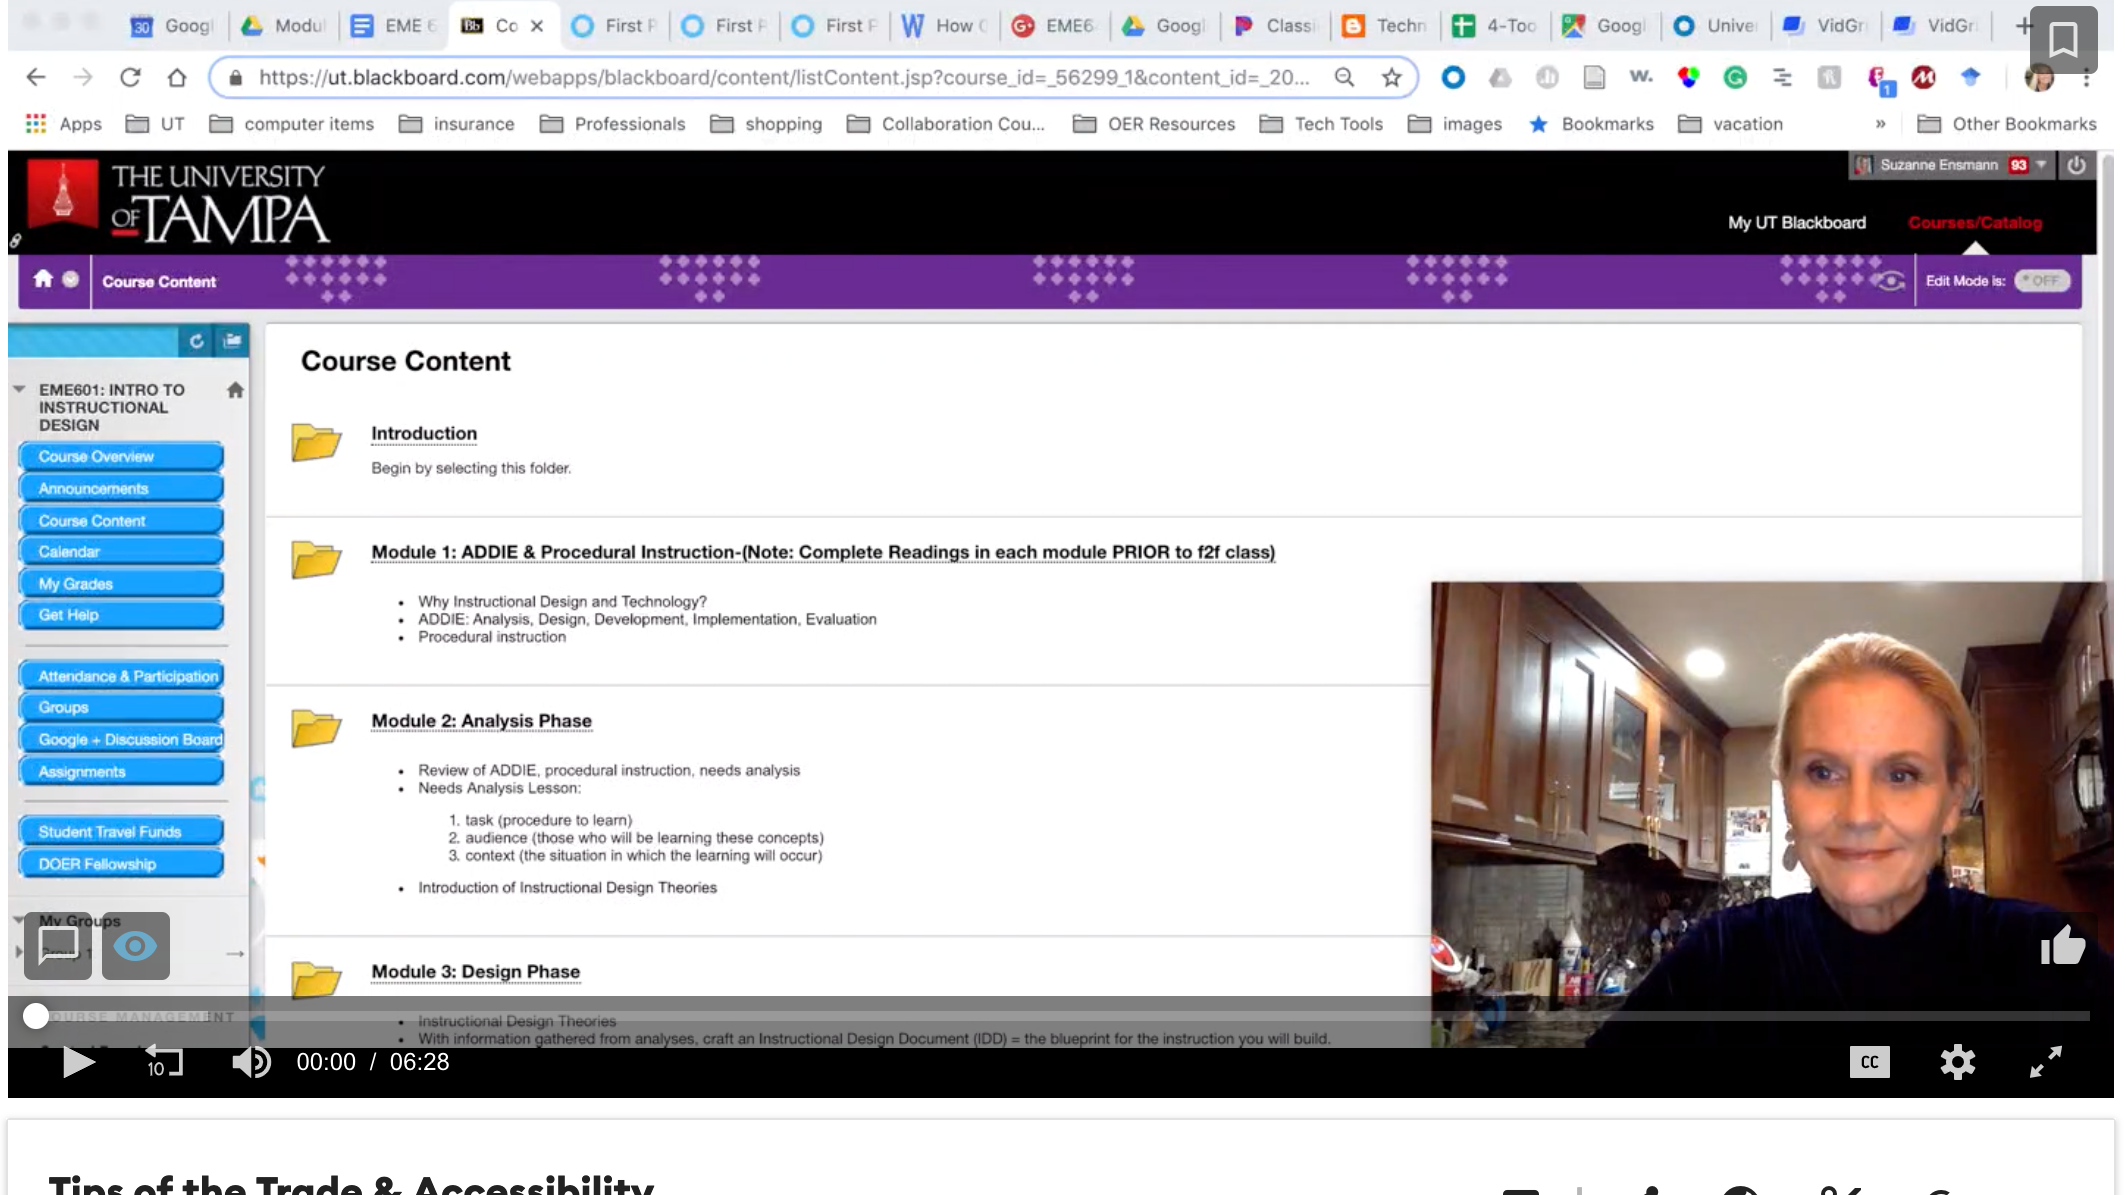
Task: Open the UT bookmarks folder
Action: pos(155,124)
